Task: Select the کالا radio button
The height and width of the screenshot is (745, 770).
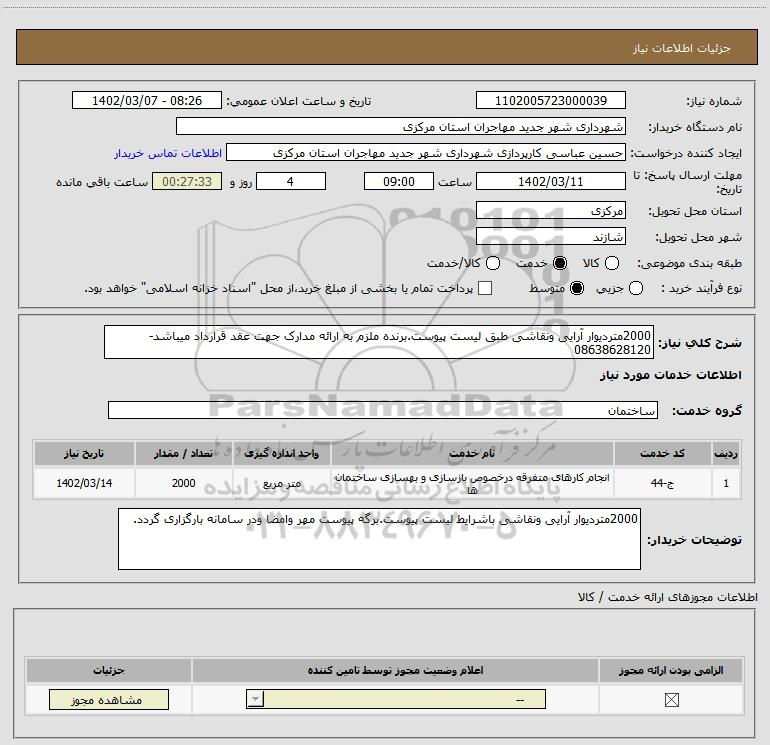Action: click(611, 263)
